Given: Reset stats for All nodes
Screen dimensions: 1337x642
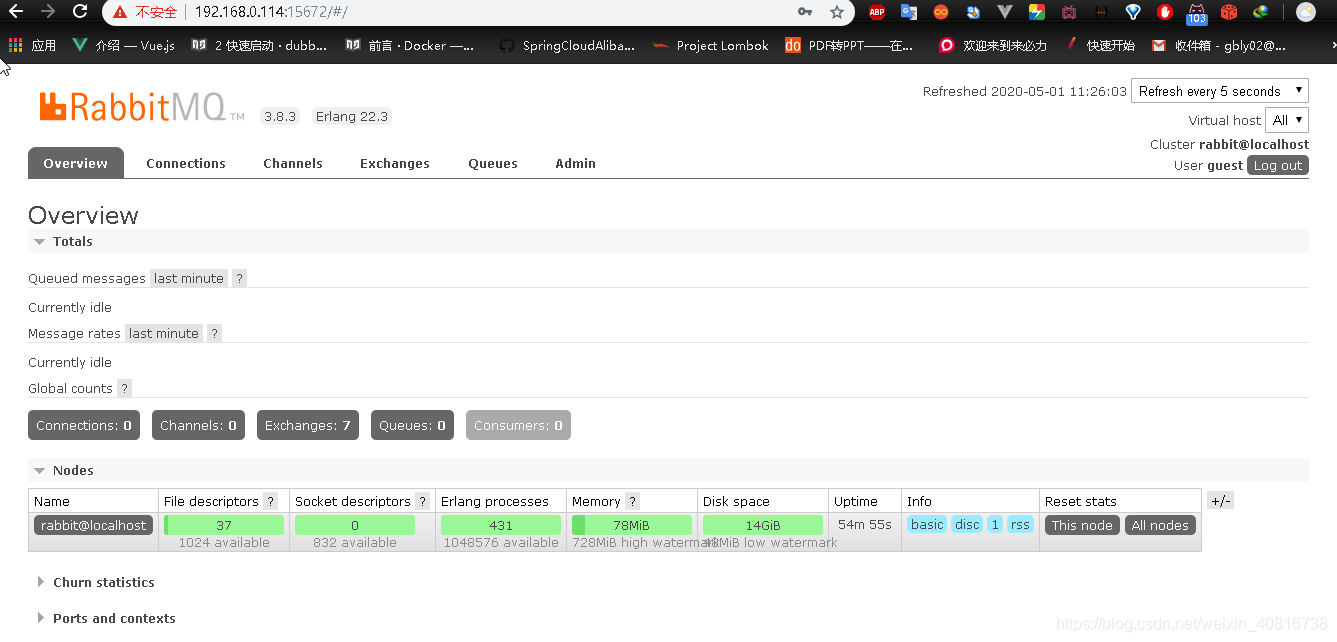Looking at the screenshot, I should 1160,525.
